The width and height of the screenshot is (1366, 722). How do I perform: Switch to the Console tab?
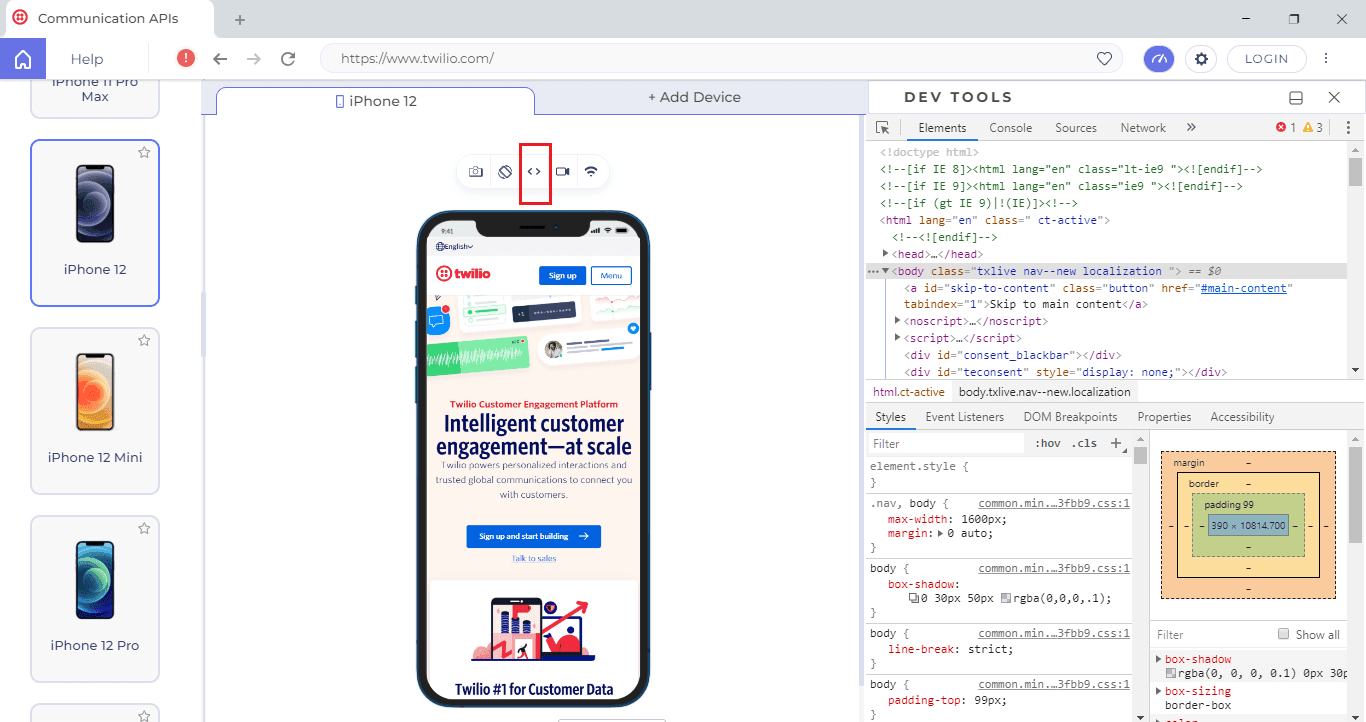(1010, 127)
